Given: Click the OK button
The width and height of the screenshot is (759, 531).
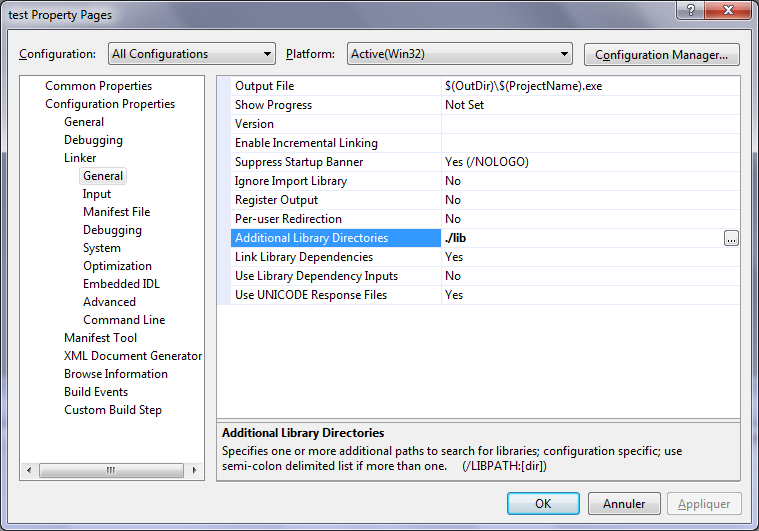Looking at the screenshot, I should click(543, 504).
